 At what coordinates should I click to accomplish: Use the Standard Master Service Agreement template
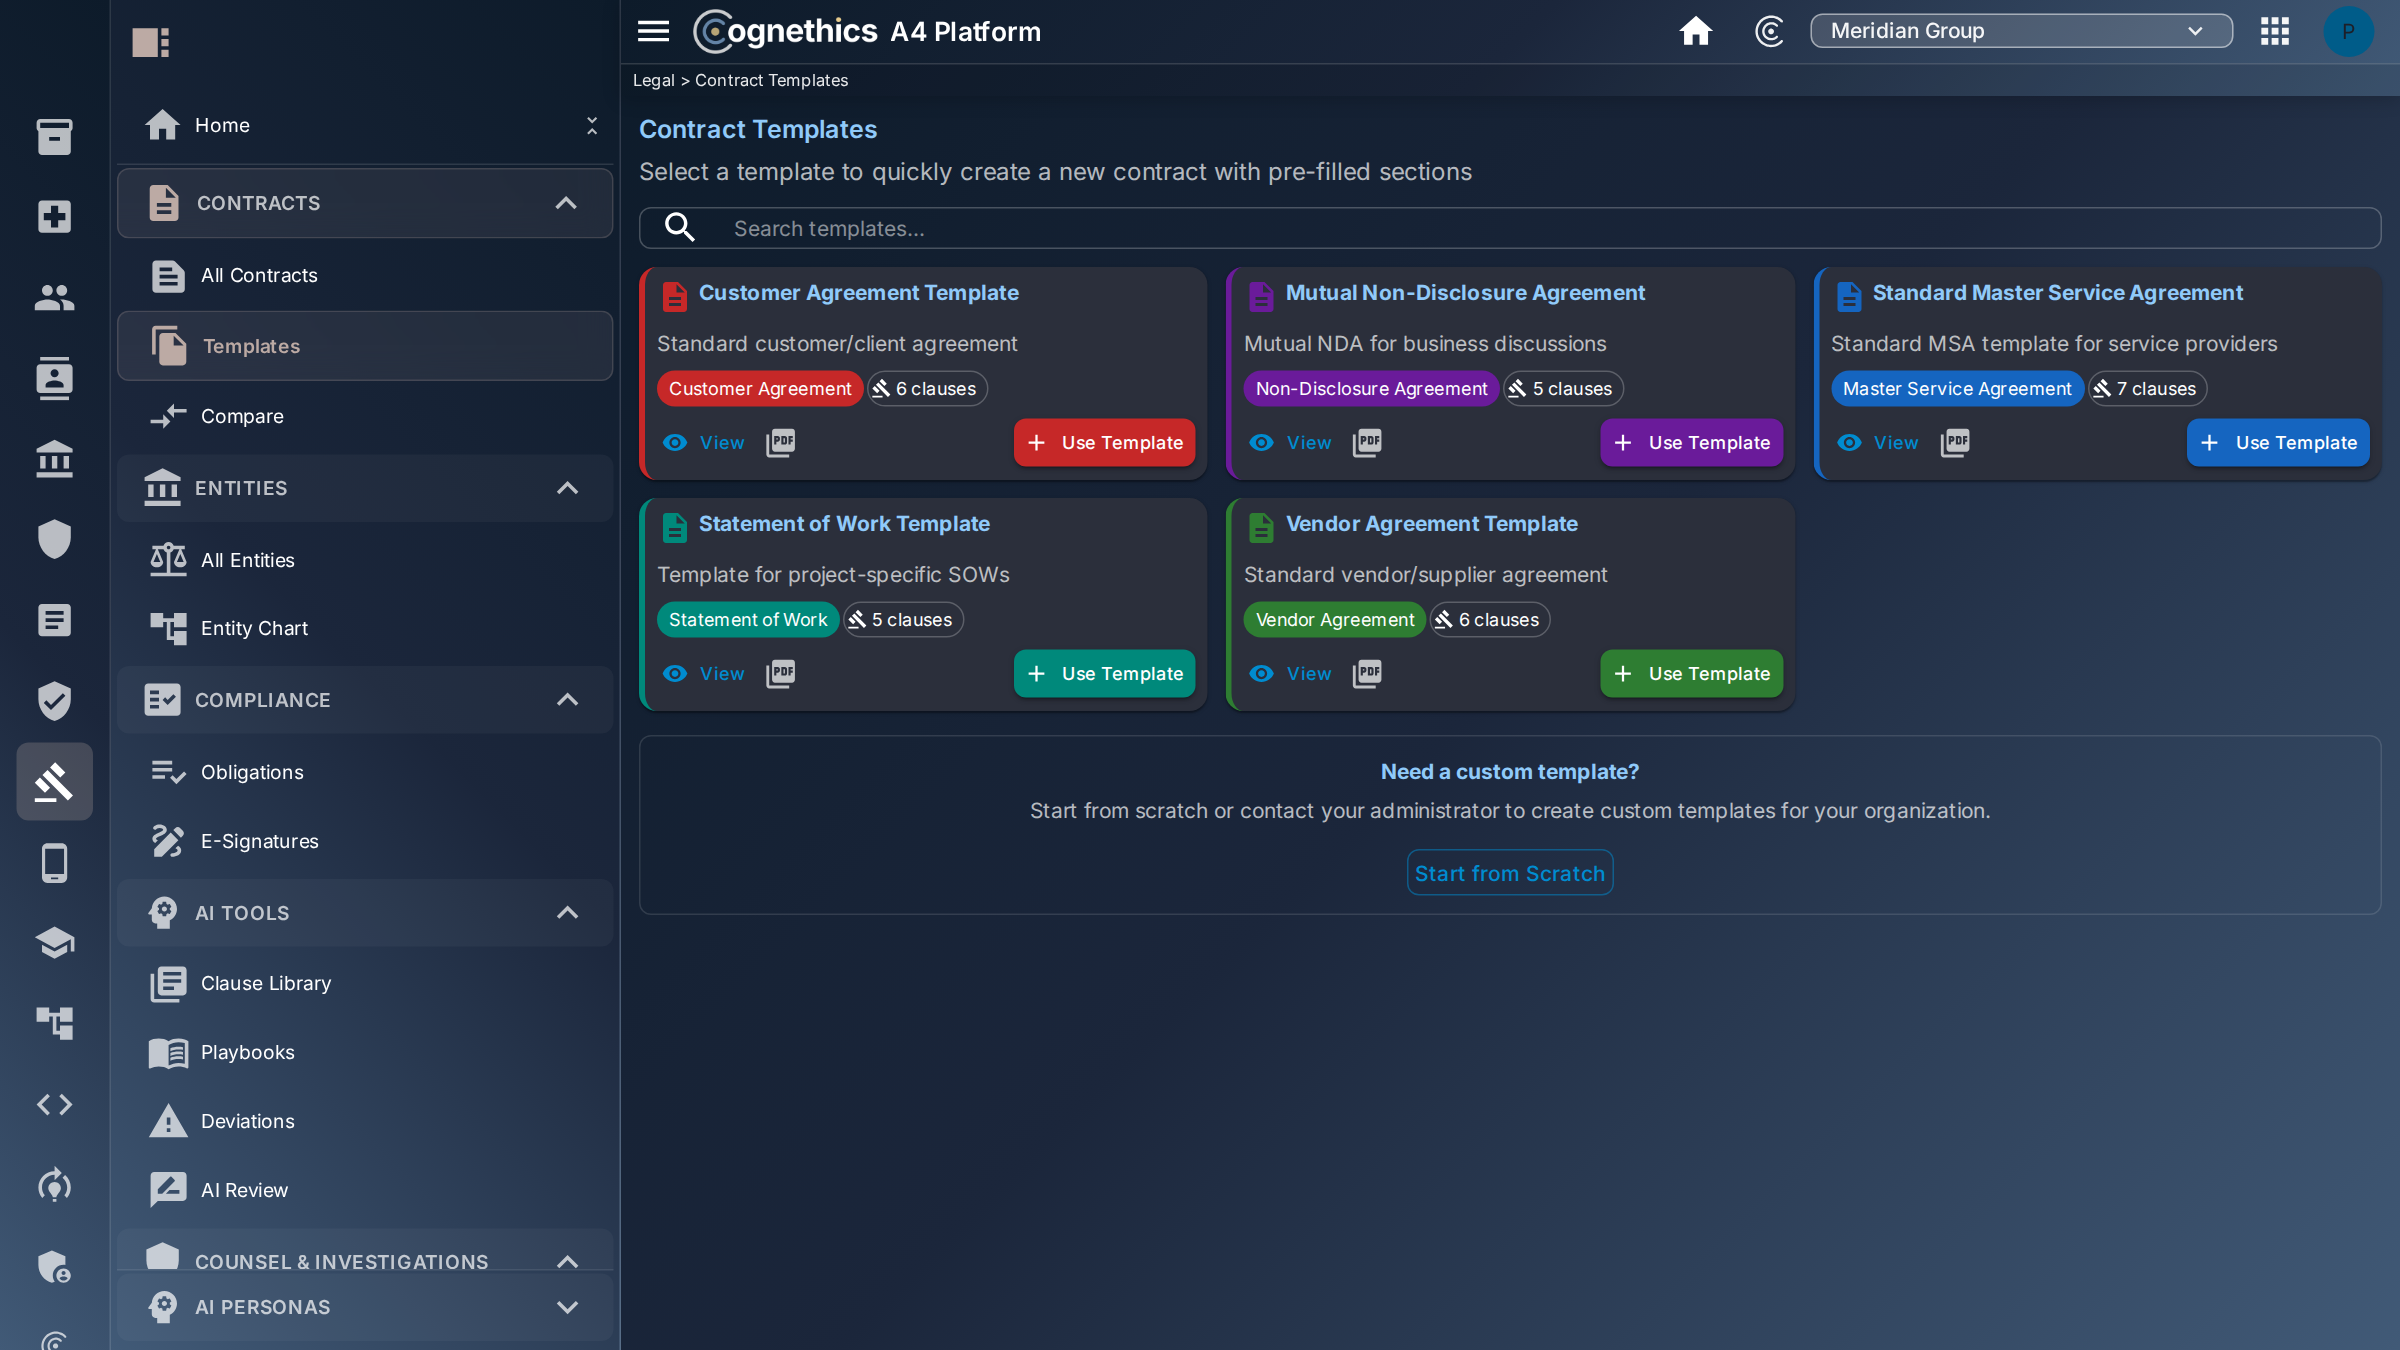coord(2278,442)
